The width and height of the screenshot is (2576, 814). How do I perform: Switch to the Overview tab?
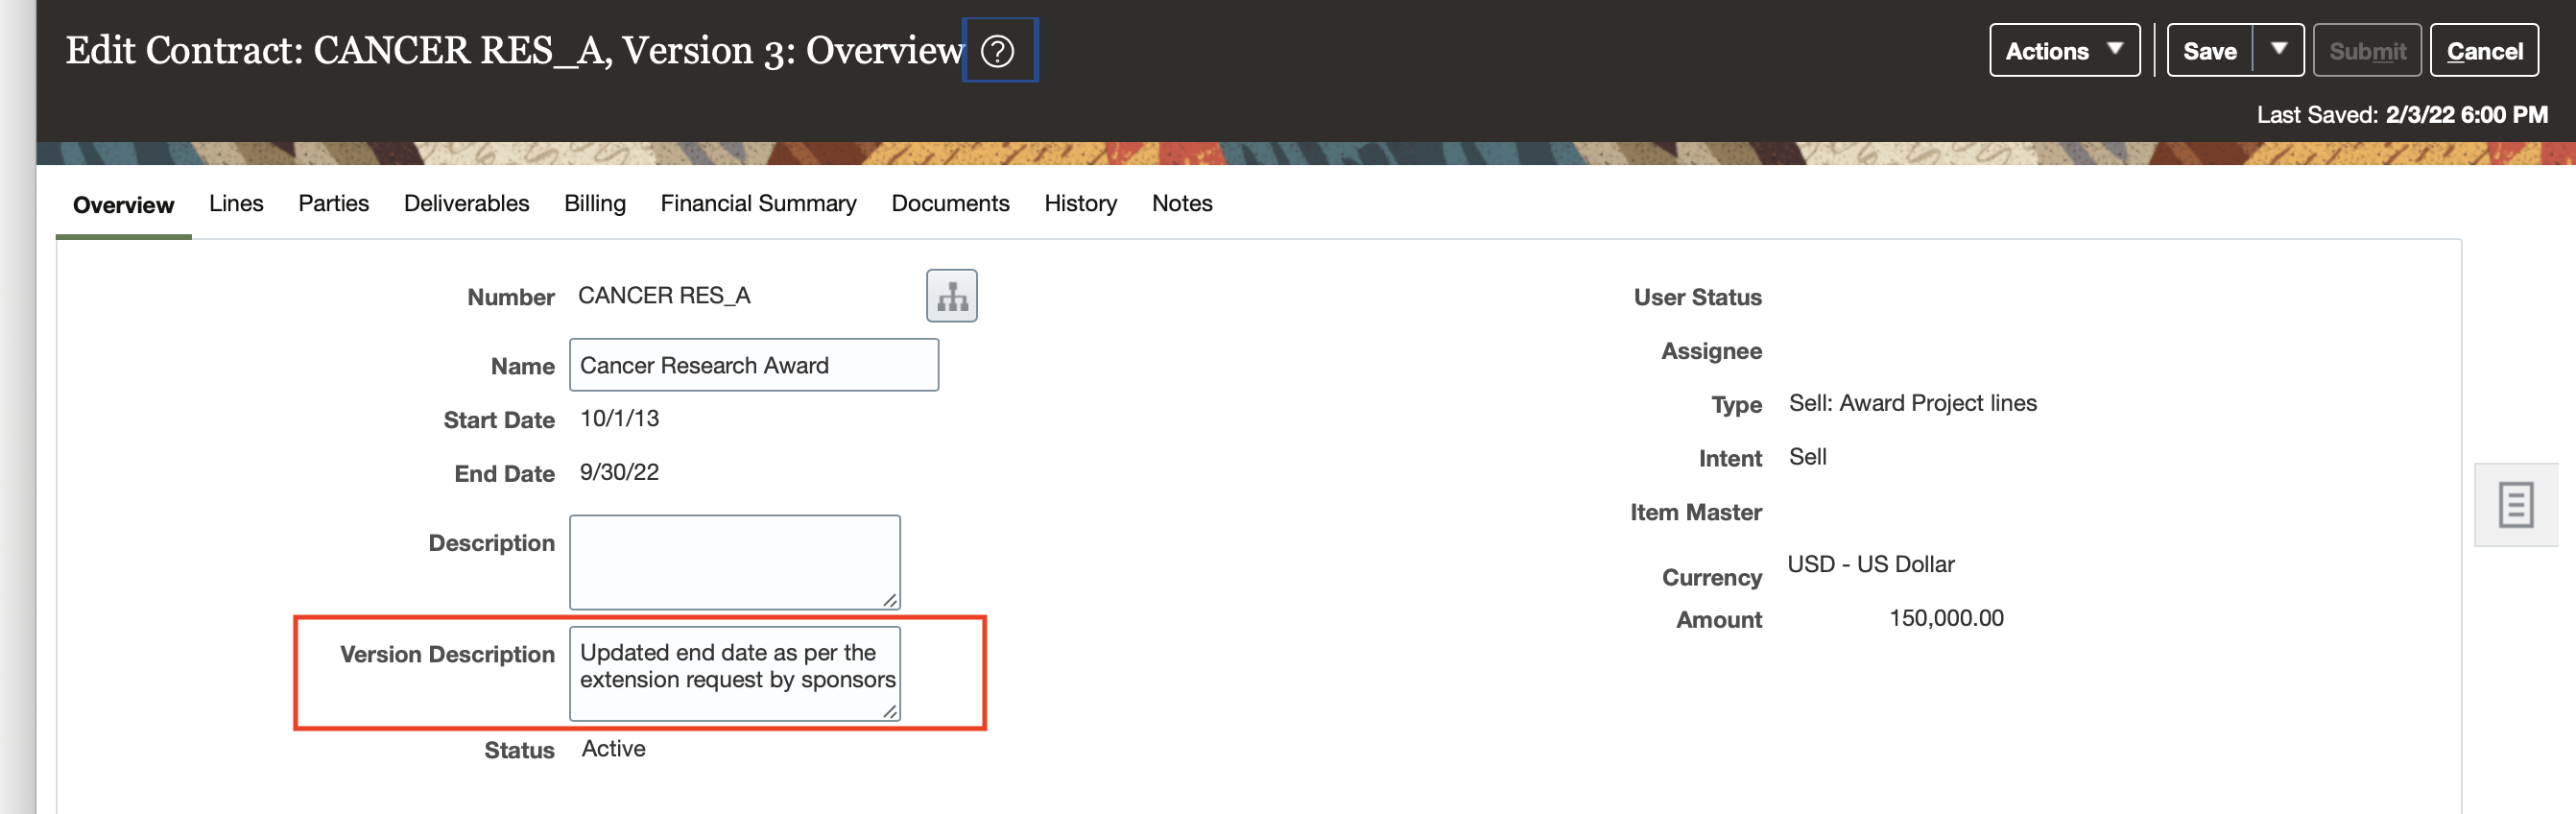point(123,205)
